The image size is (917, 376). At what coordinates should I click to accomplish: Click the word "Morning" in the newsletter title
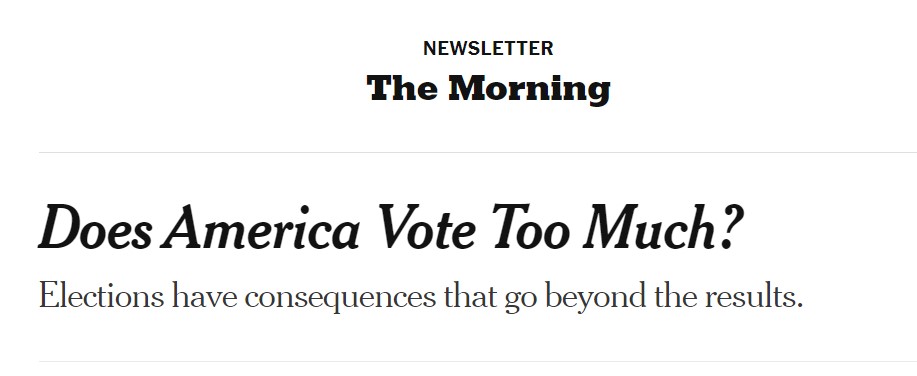tap(529, 89)
